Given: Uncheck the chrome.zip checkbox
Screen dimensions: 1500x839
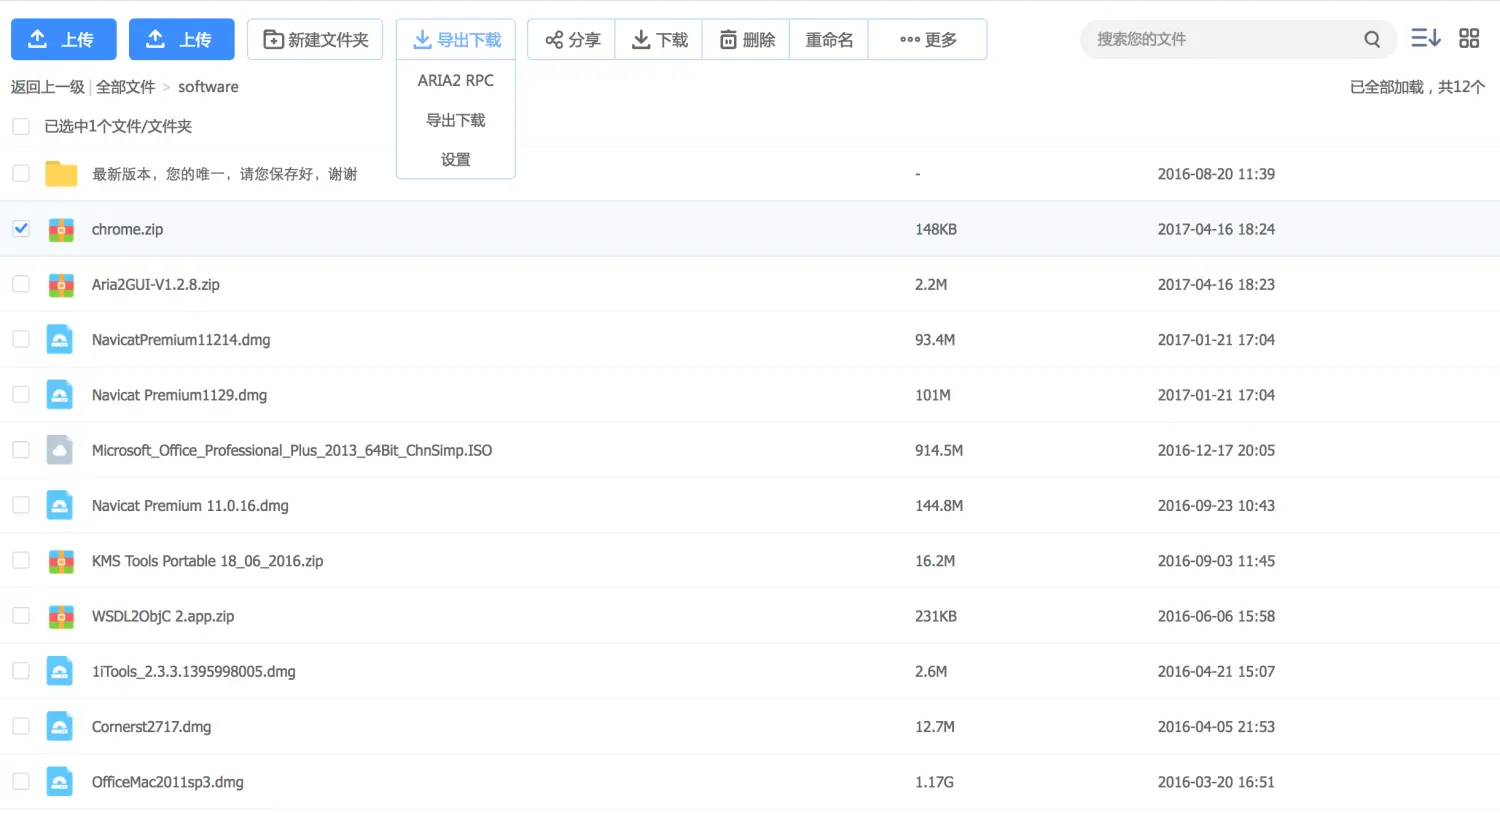Looking at the screenshot, I should pos(21,228).
